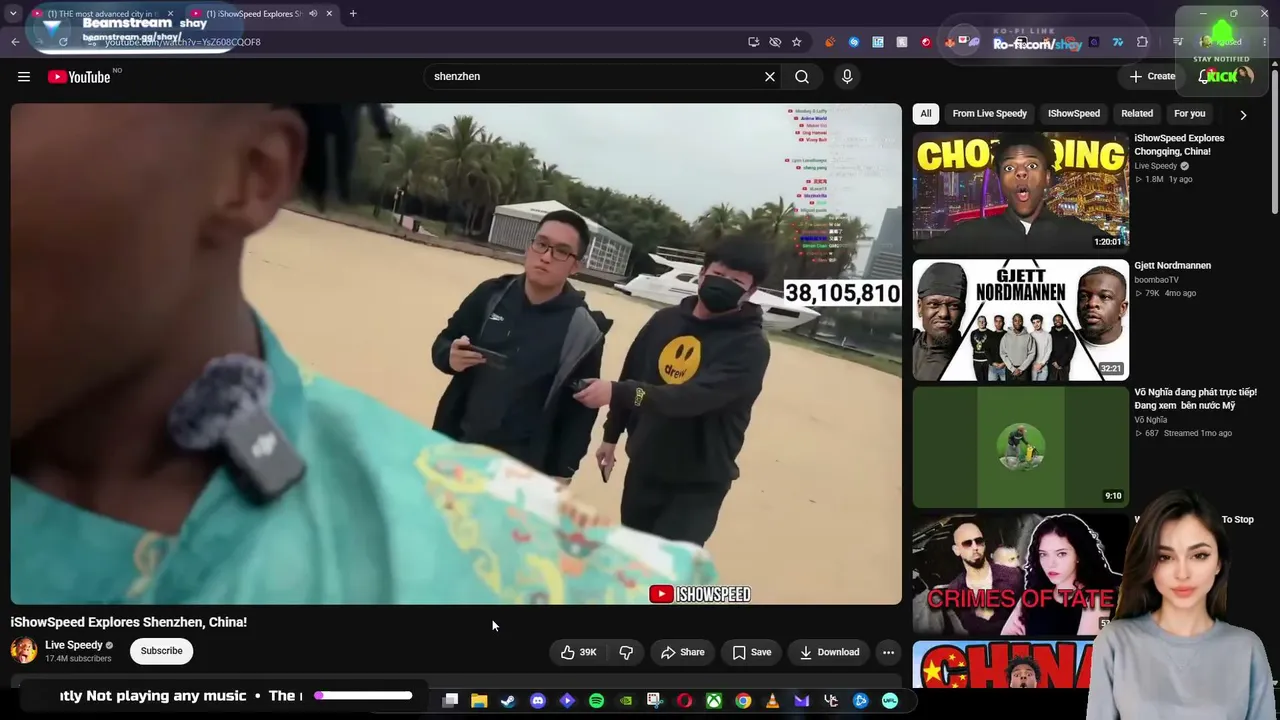Select the All filter chip
The width and height of the screenshot is (1280, 720).
[926, 114]
